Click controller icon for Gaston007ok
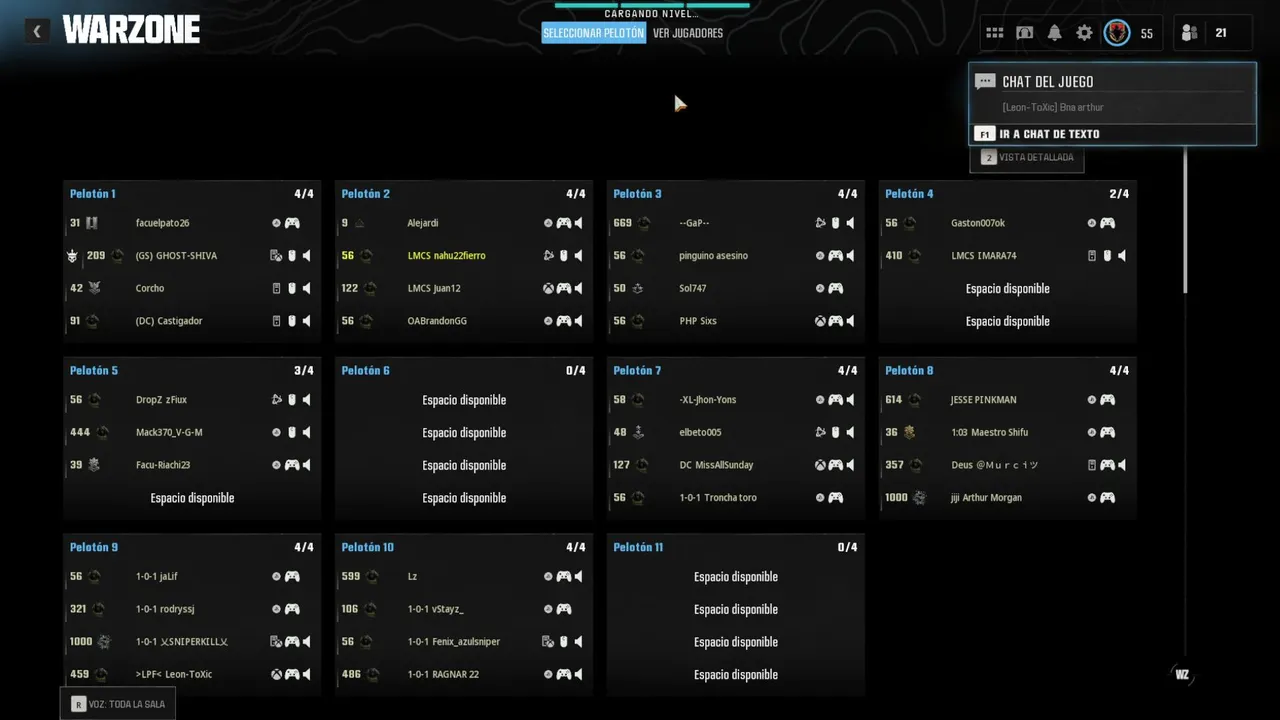Viewport: 1280px width, 720px height. pyautogui.click(x=1107, y=223)
